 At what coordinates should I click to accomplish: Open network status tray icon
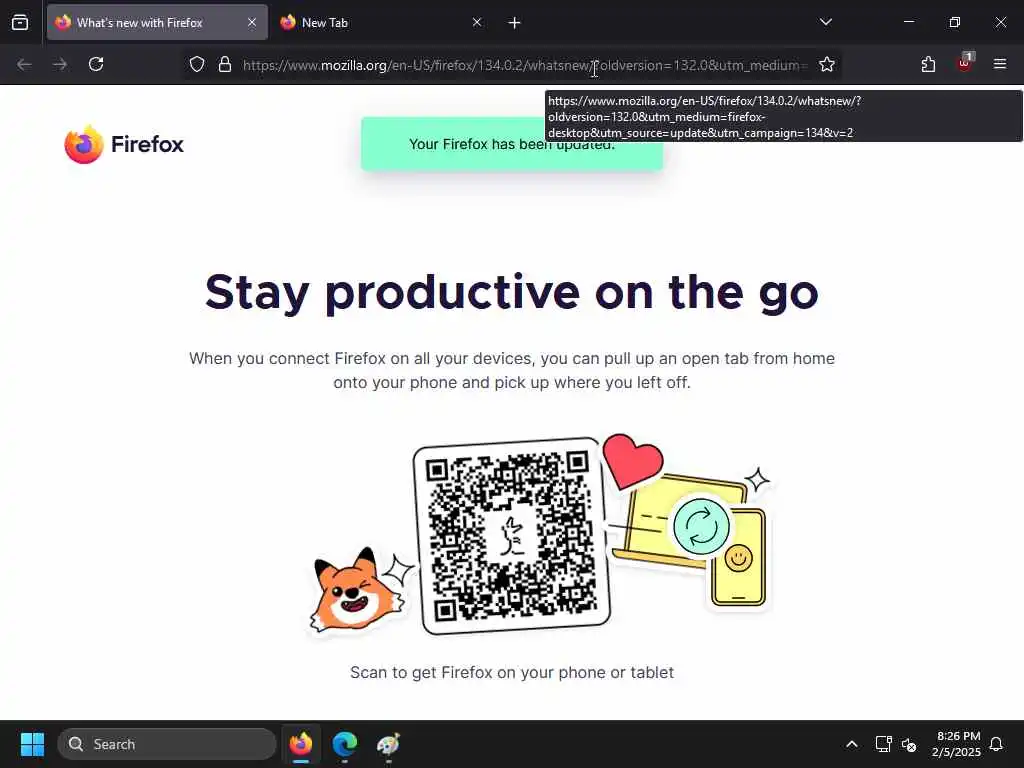[883, 744]
